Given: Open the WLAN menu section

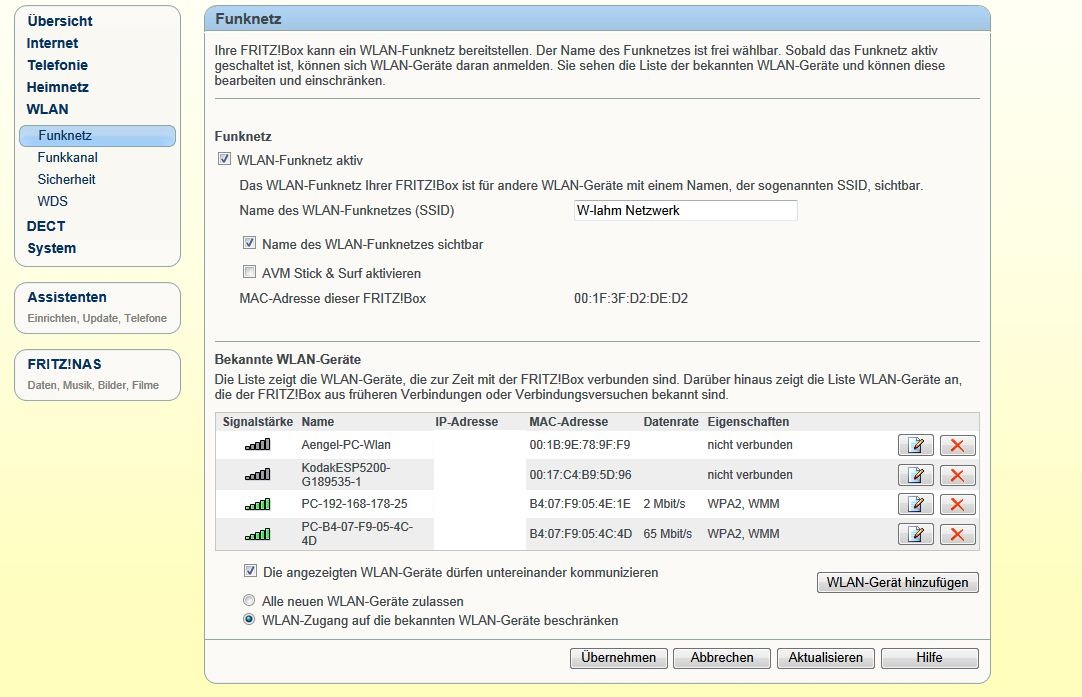Looking at the screenshot, I should (x=48, y=109).
